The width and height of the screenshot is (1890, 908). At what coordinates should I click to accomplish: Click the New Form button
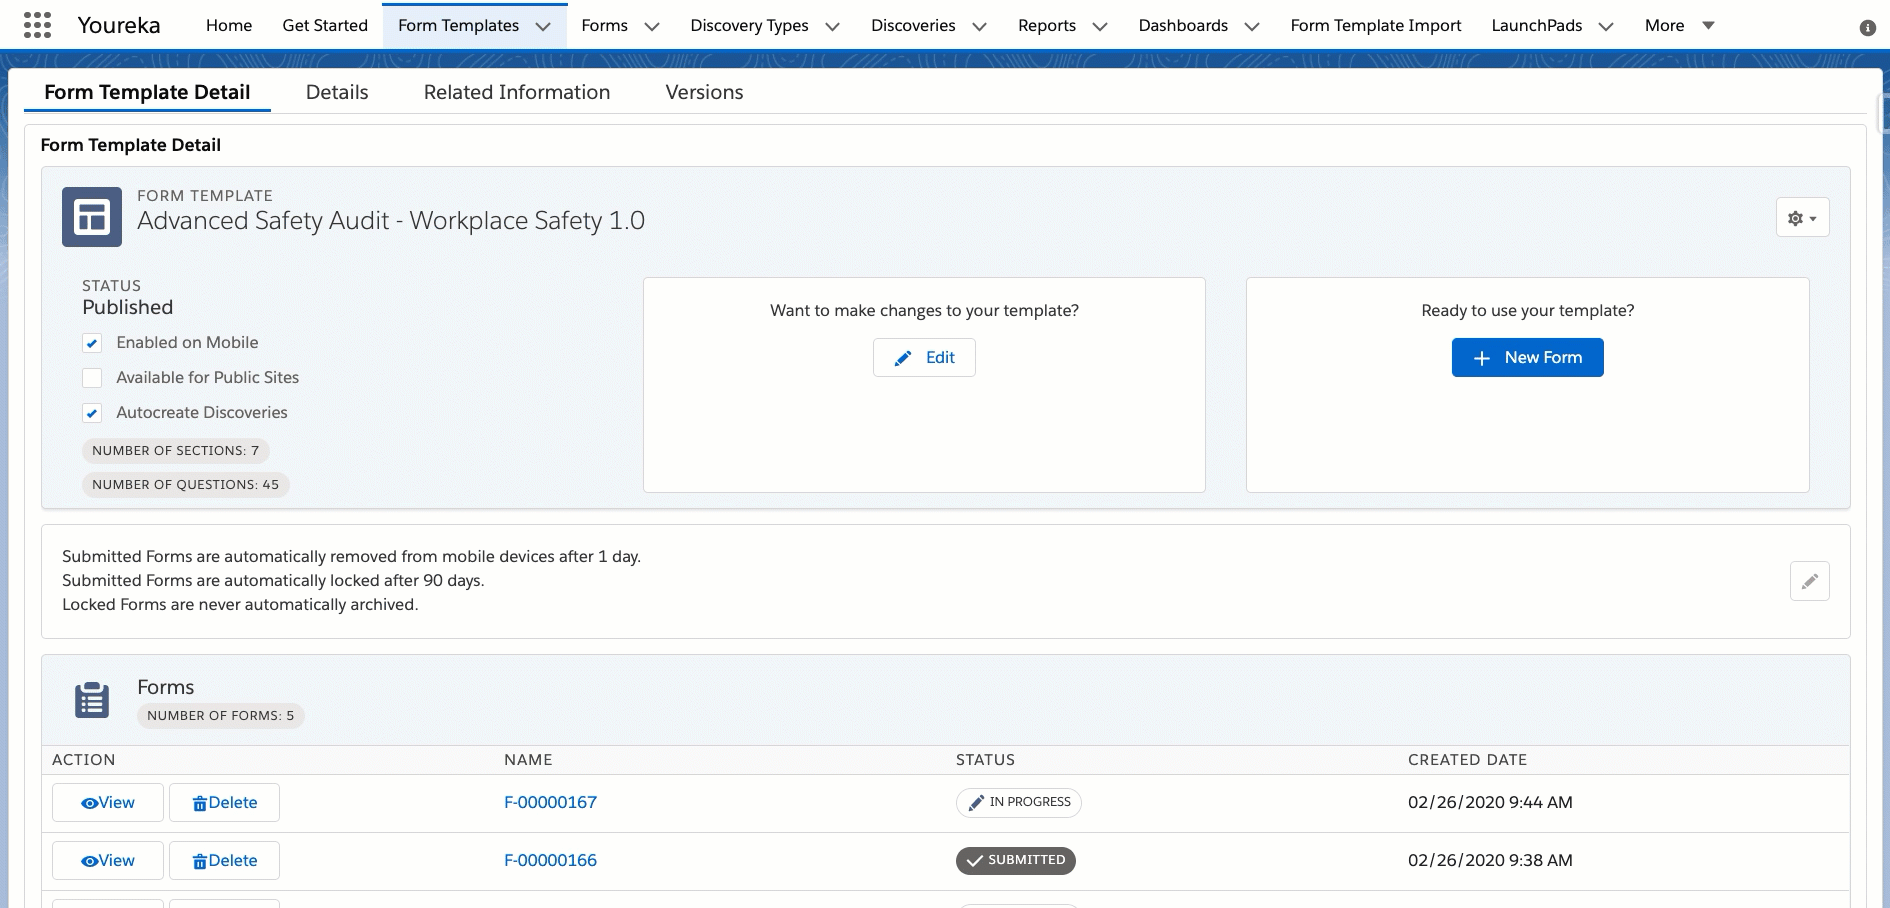(x=1527, y=357)
